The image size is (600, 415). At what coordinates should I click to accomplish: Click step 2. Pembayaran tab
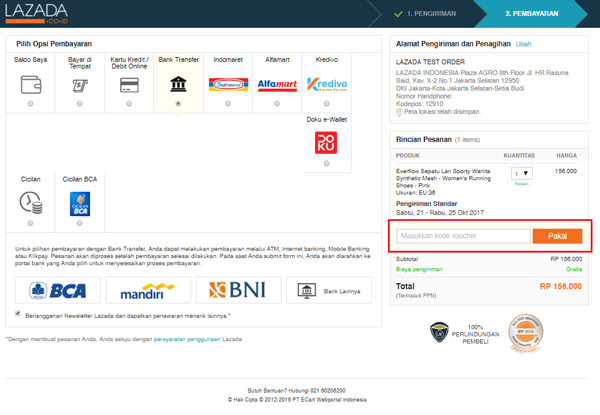532,14
